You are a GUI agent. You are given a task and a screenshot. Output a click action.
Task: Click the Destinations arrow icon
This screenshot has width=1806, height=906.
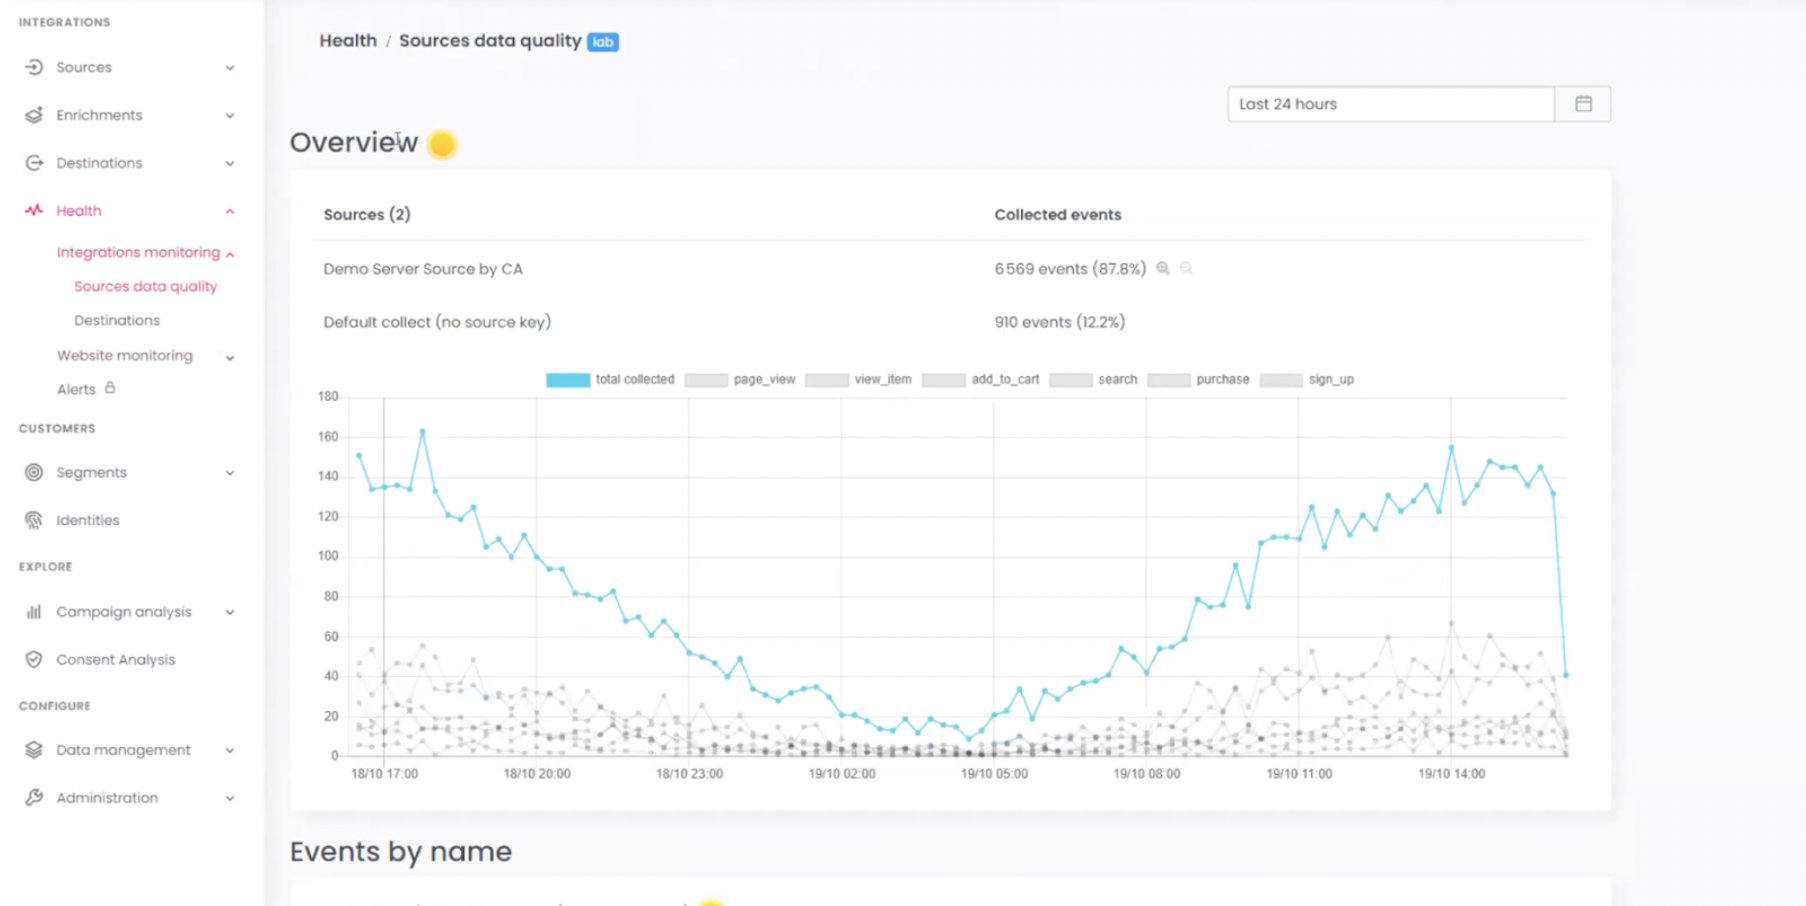pyautogui.click(x=34, y=163)
